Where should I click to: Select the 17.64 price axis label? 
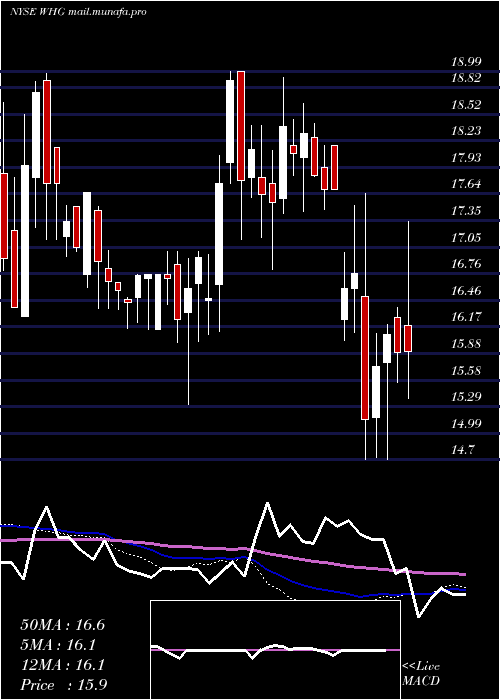pyautogui.click(x=466, y=184)
